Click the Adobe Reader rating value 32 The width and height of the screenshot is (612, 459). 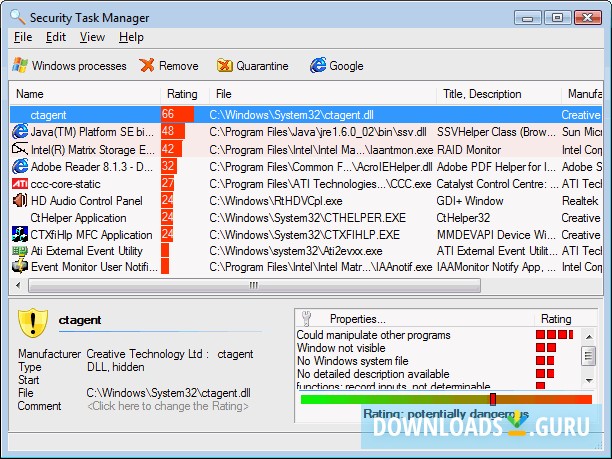(x=168, y=166)
